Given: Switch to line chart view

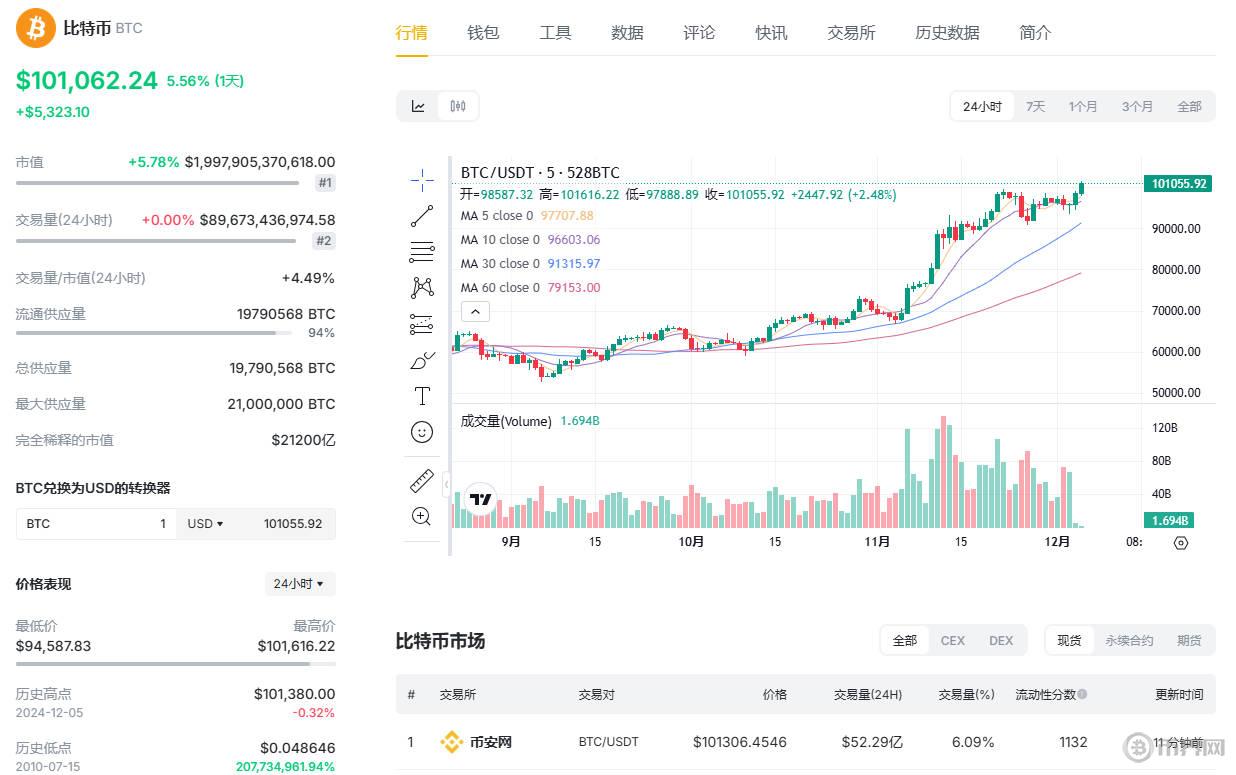Looking at the screenshot, I should coord(418,106).
